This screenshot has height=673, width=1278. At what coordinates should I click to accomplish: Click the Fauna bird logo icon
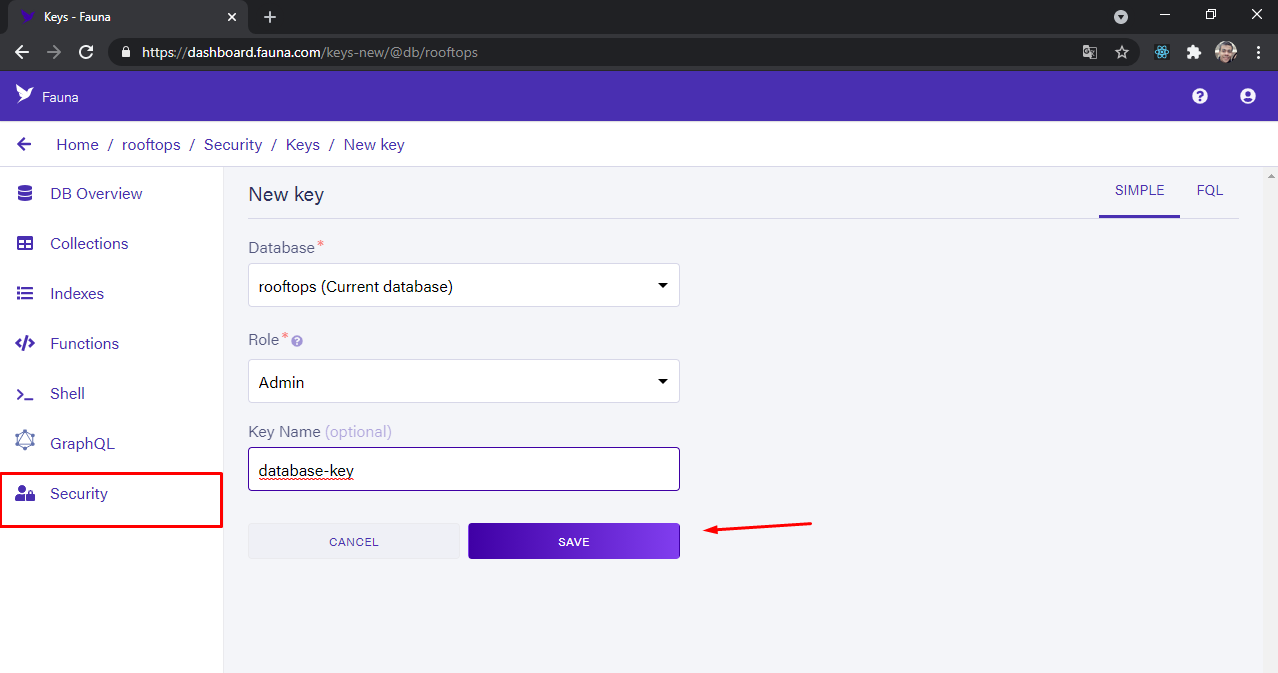(25, 94)
